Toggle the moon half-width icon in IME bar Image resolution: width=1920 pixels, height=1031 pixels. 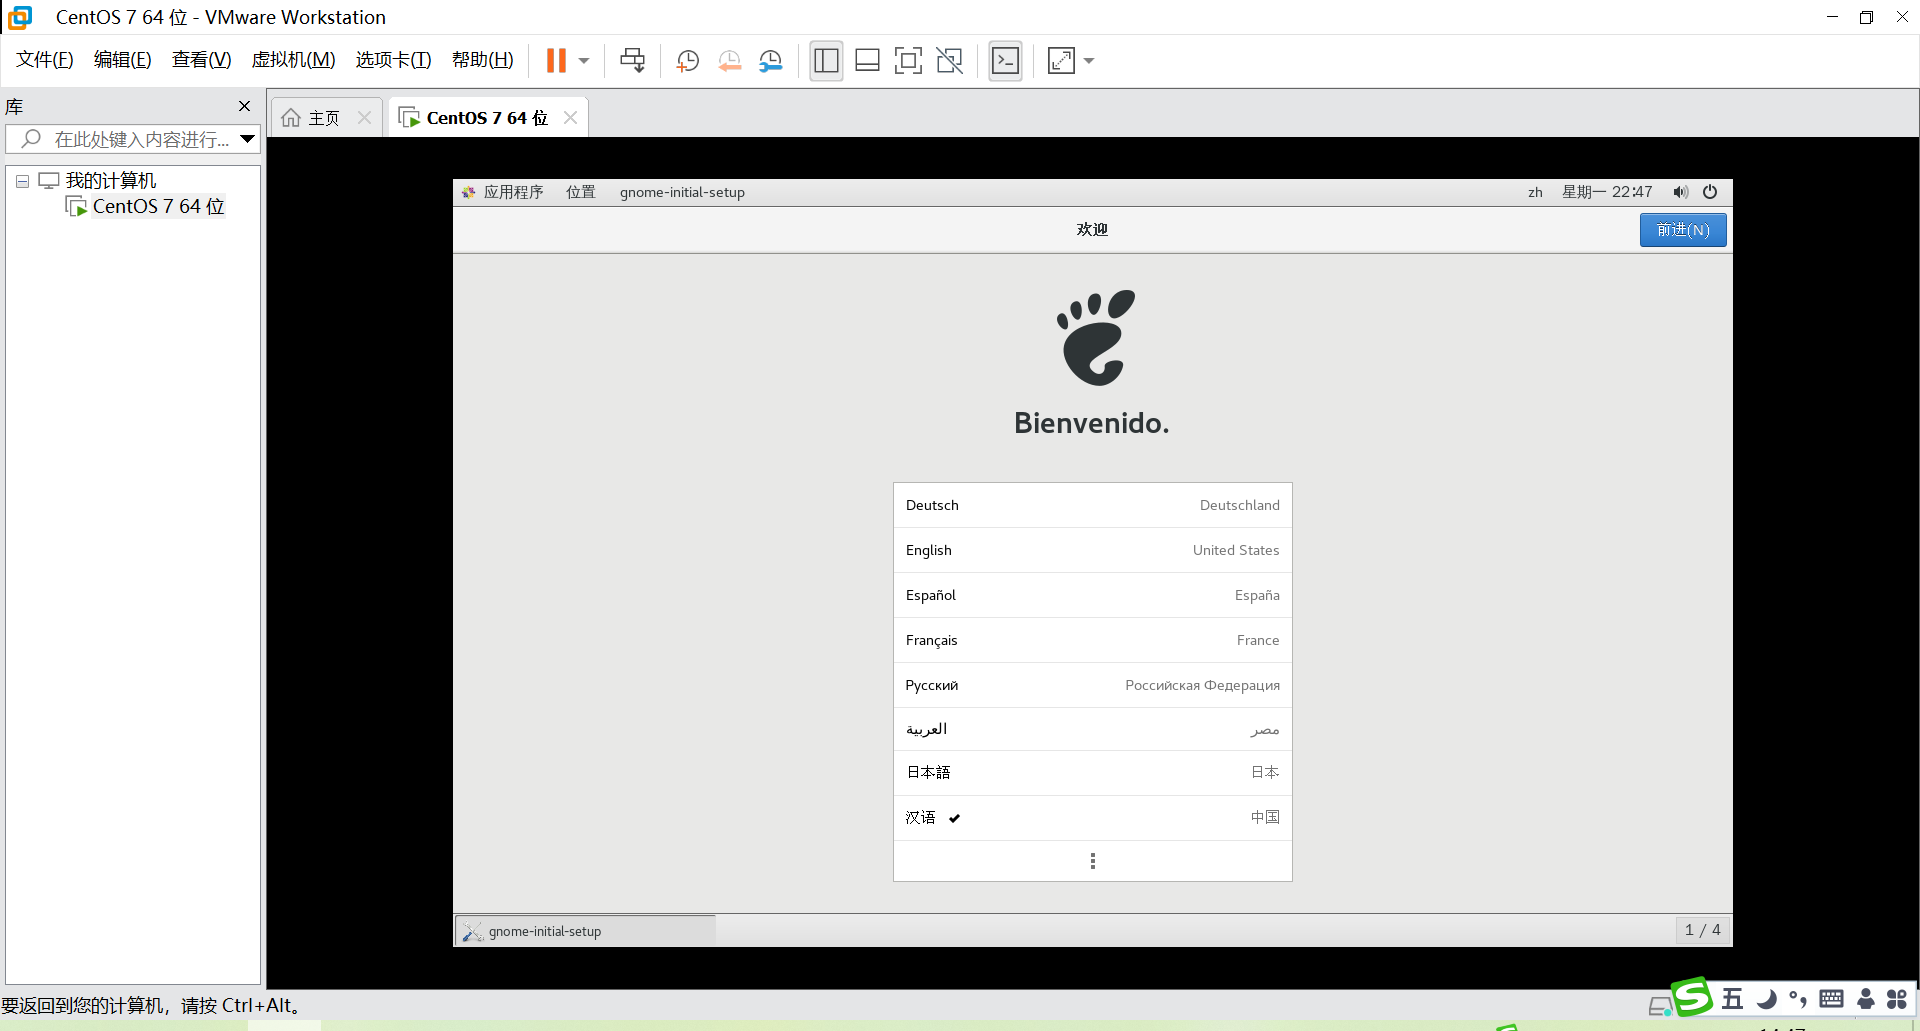[x=1767, y=999]
